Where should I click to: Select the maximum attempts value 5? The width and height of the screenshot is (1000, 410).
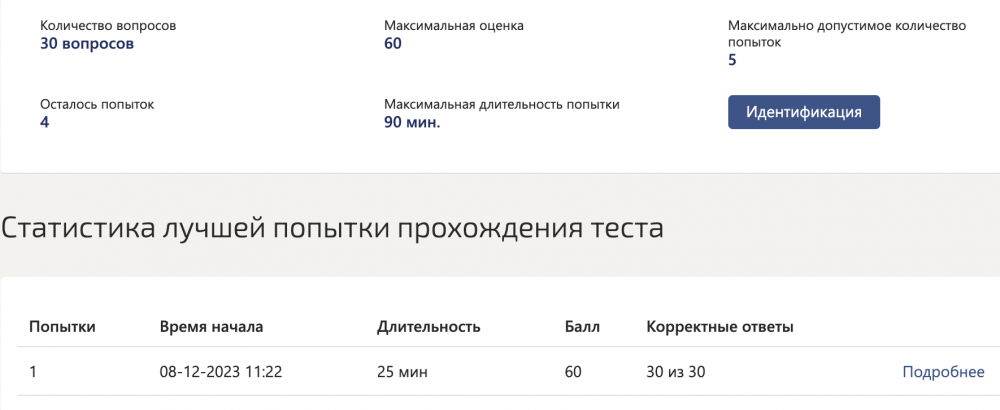[x=733, y=61]
